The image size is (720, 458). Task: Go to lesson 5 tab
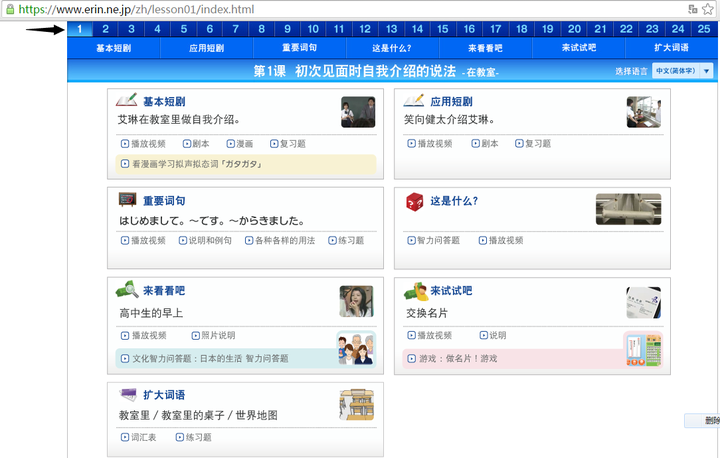coord(184,29)
